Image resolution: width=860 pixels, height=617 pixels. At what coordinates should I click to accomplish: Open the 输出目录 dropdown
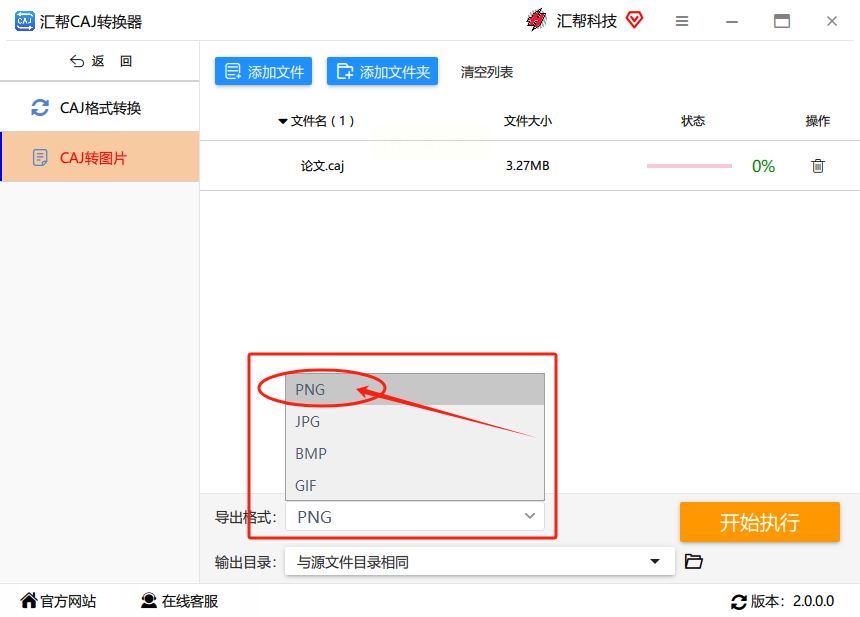coord(479,562)
